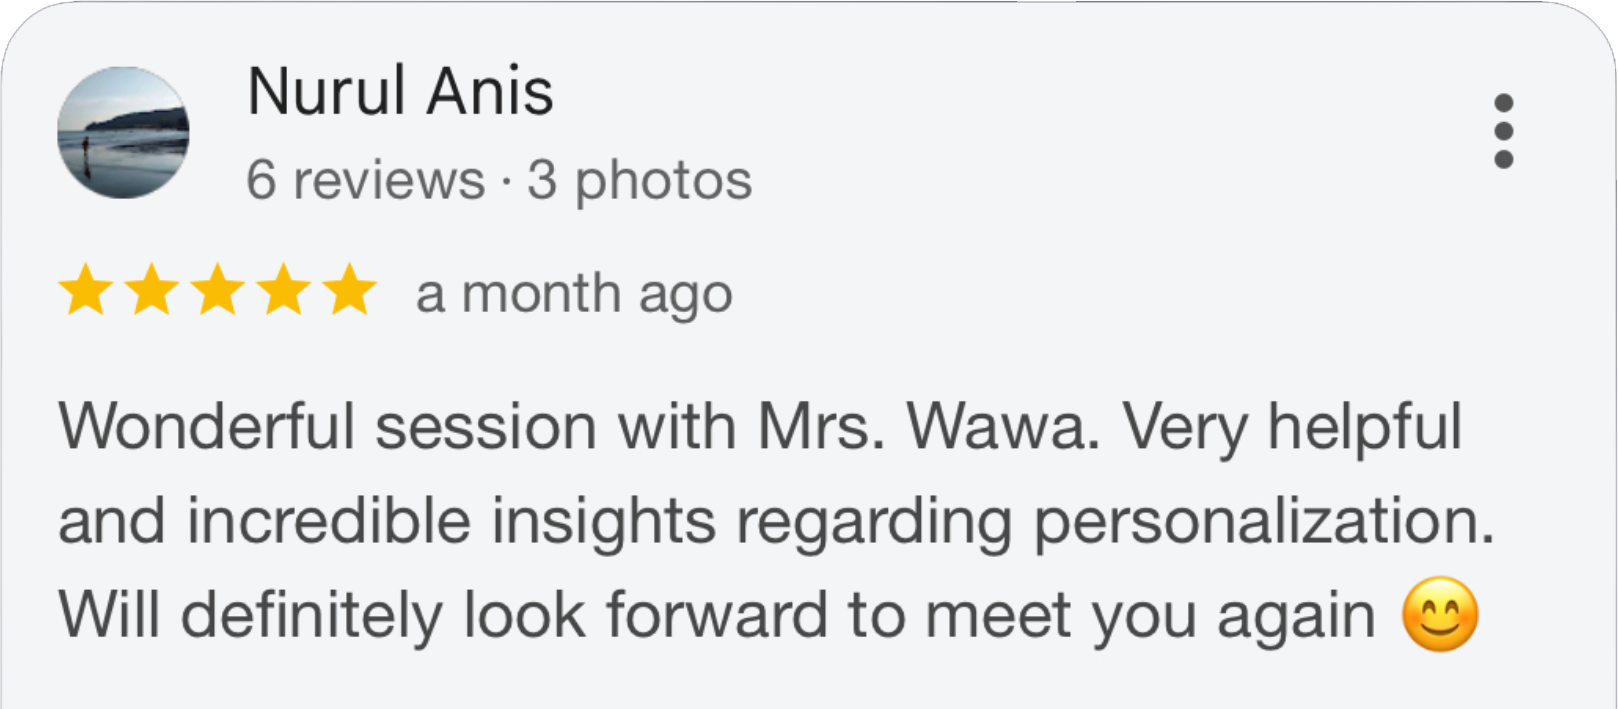Image resolution: width=1618 pixels, height=709 pixels.
Task: Click "Very helpful" in the review text
Action: pyautogui.click(x=1291, y=427)
